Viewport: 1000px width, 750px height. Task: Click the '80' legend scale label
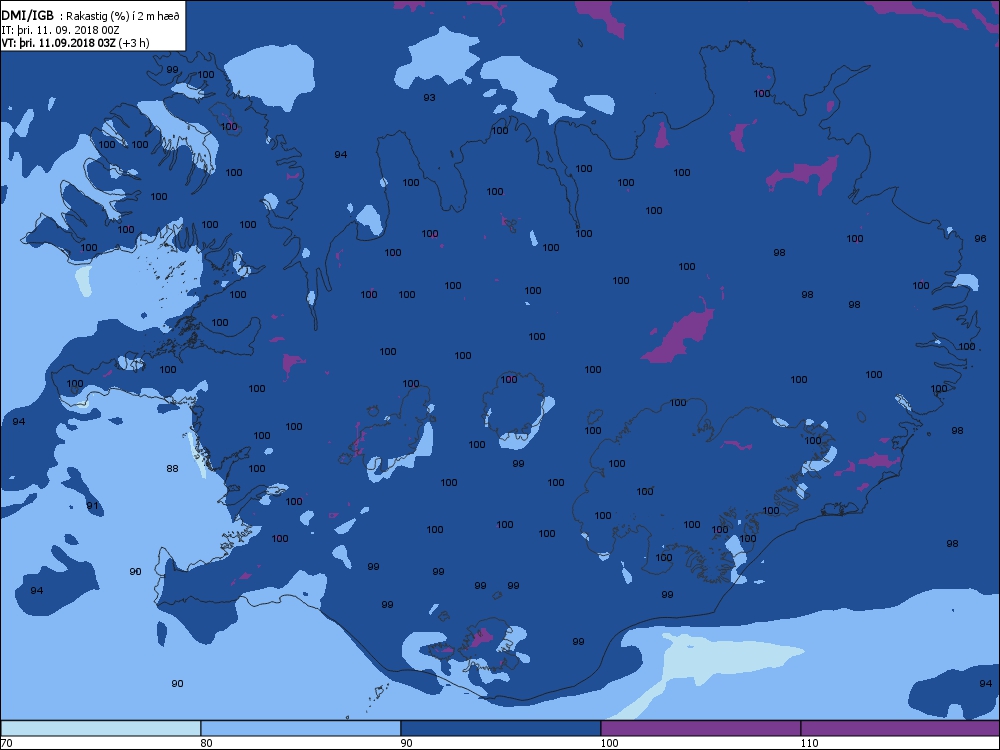[x=206, y=743]
